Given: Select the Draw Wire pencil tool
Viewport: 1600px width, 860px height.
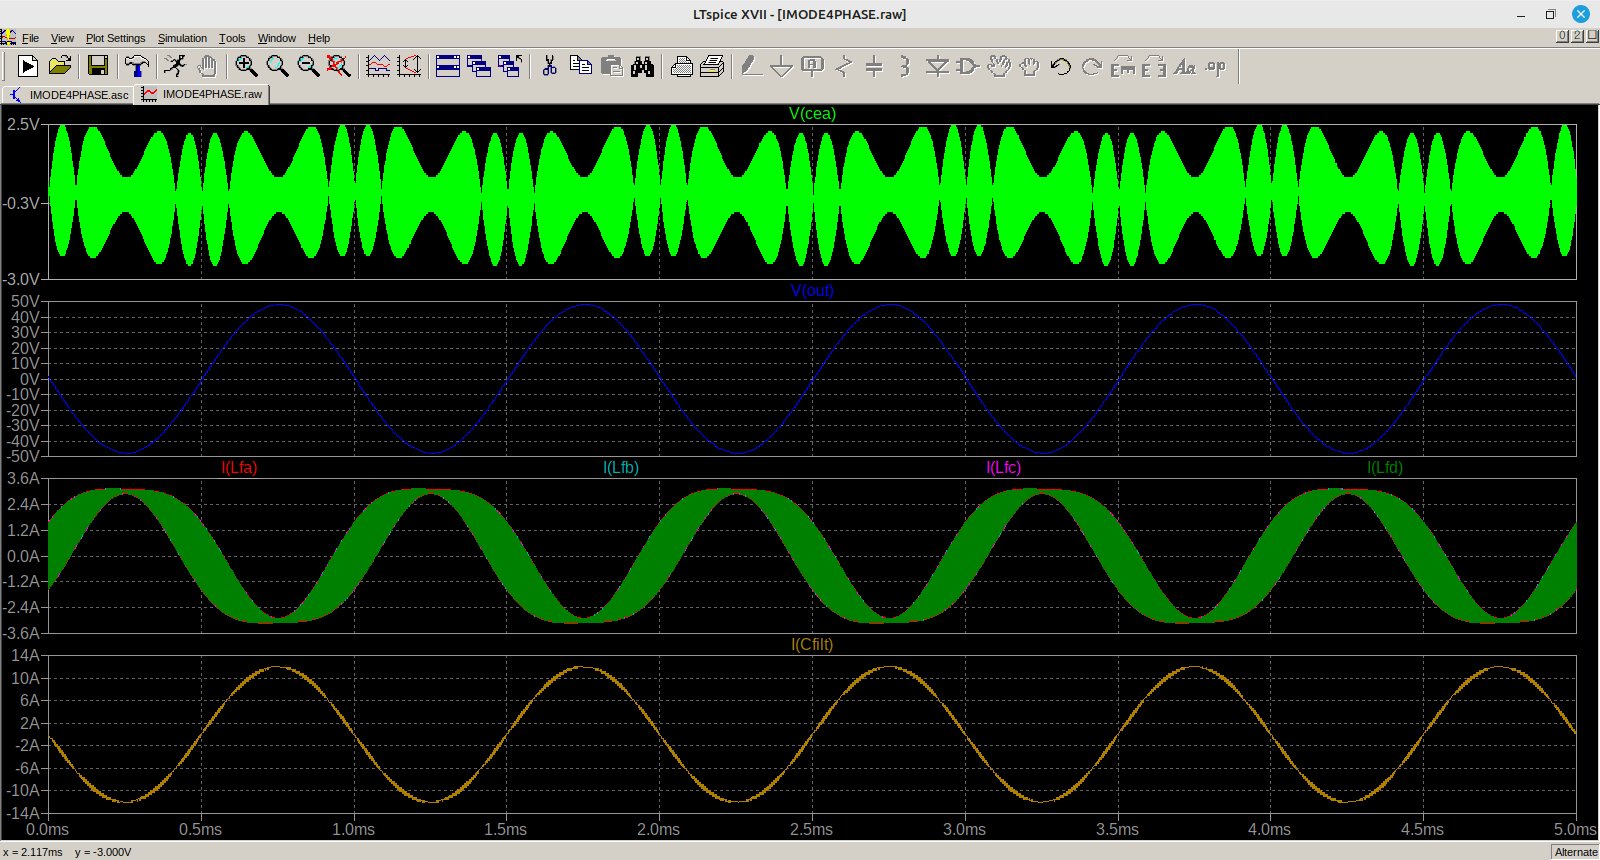Looking at the screenshot, I should coord(751,66).
